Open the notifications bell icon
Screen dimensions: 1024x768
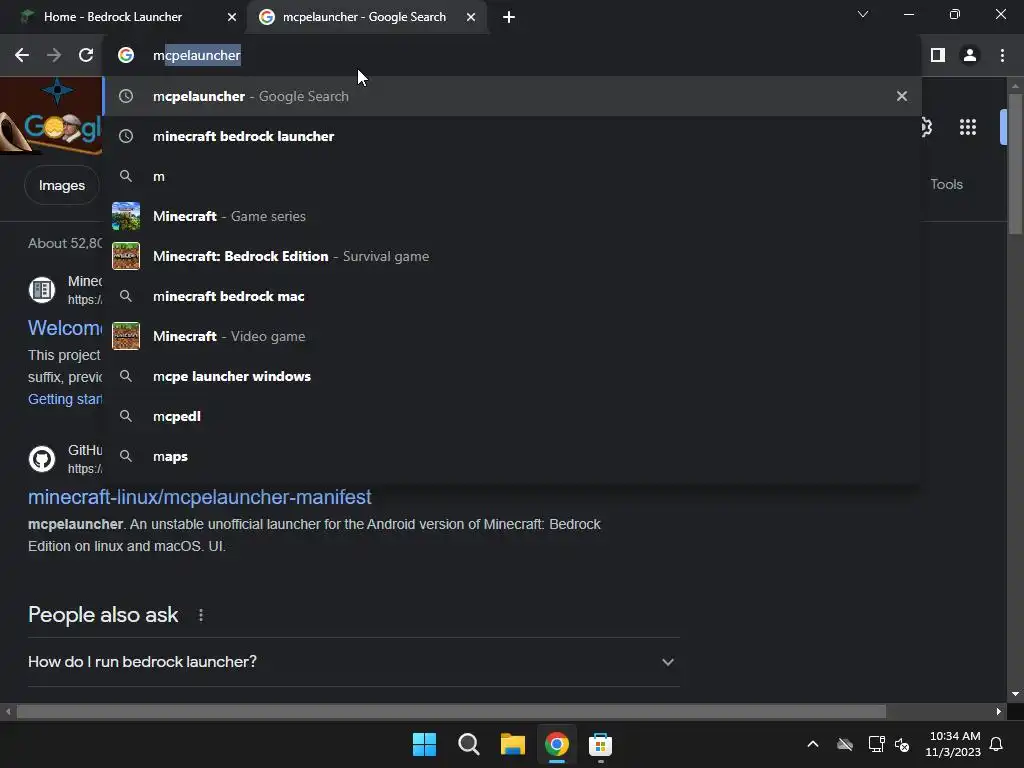pos(996,744)
